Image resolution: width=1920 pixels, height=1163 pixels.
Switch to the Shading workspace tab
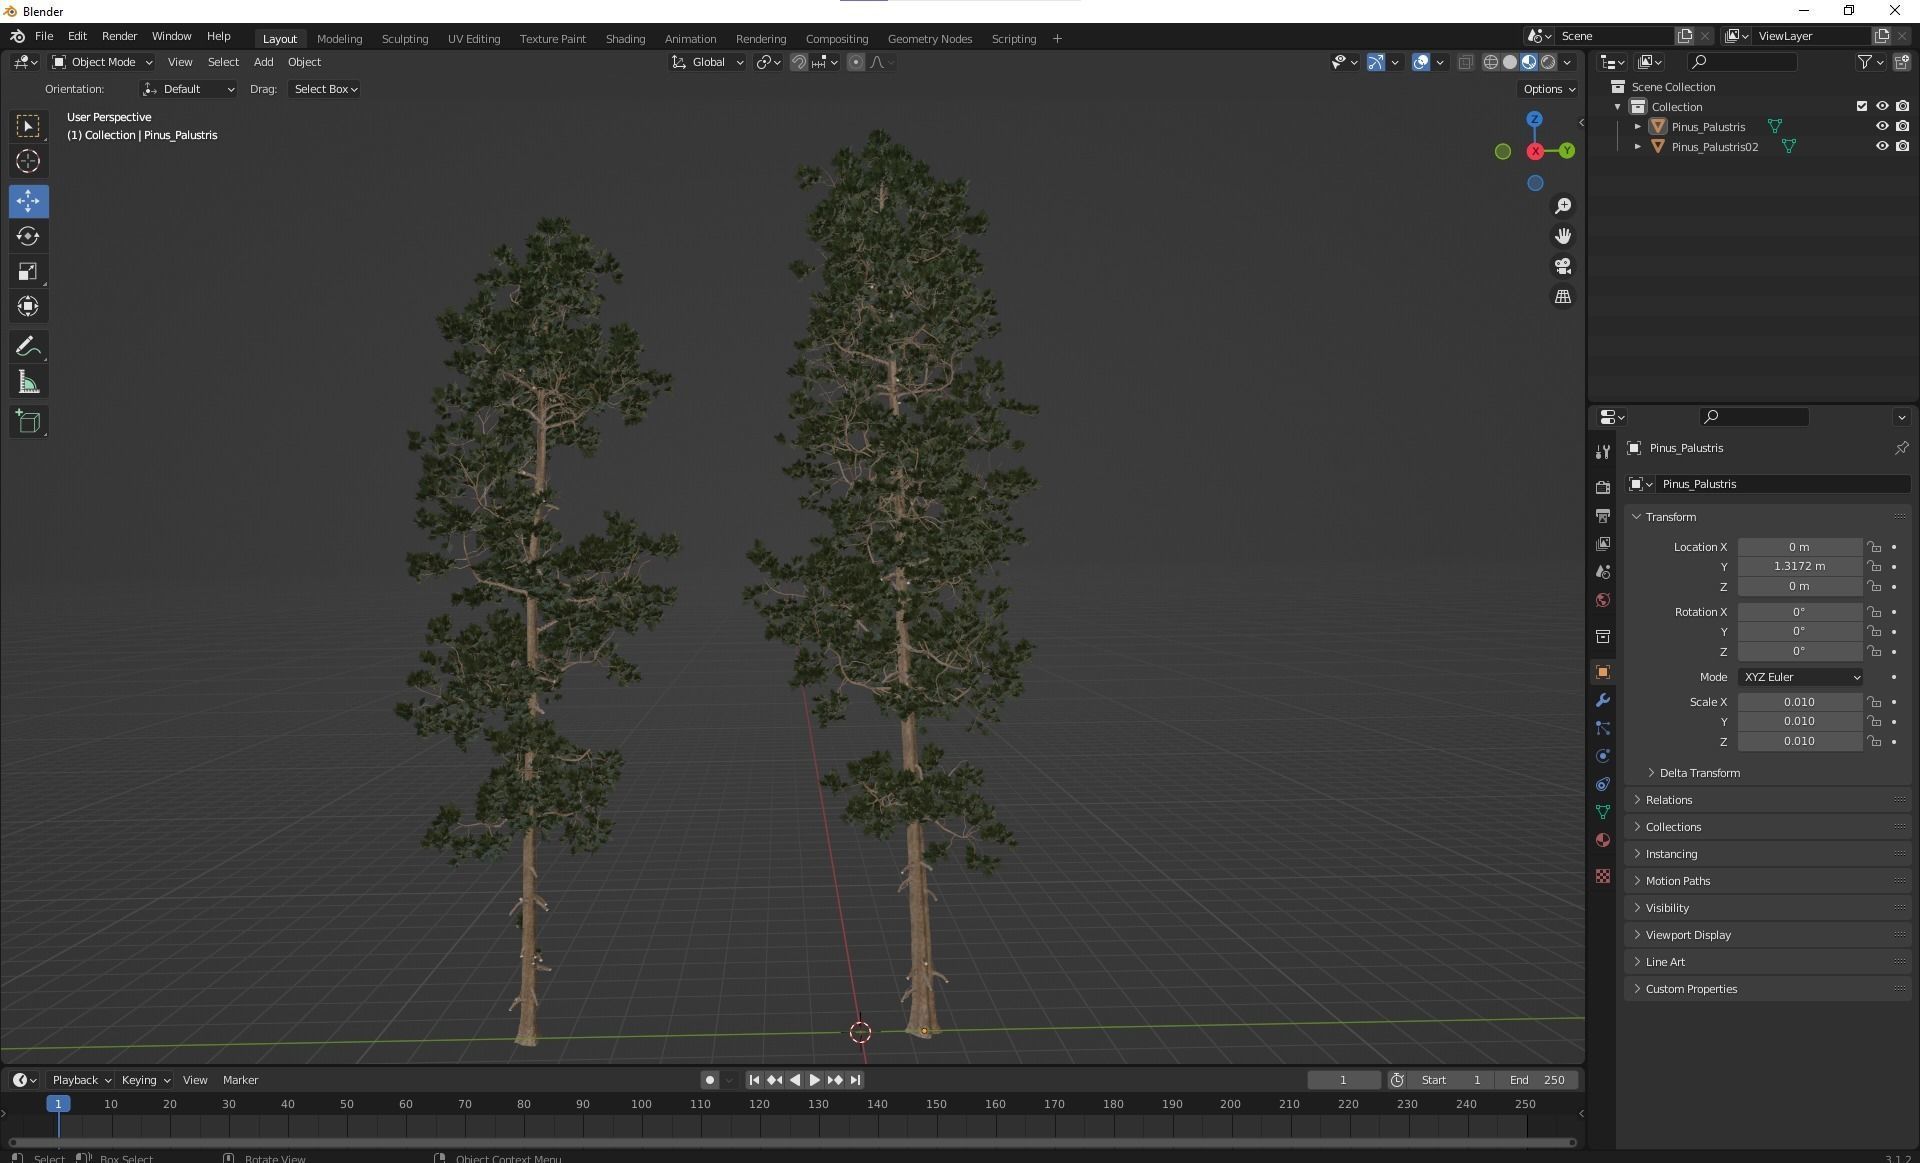(625, 39)
